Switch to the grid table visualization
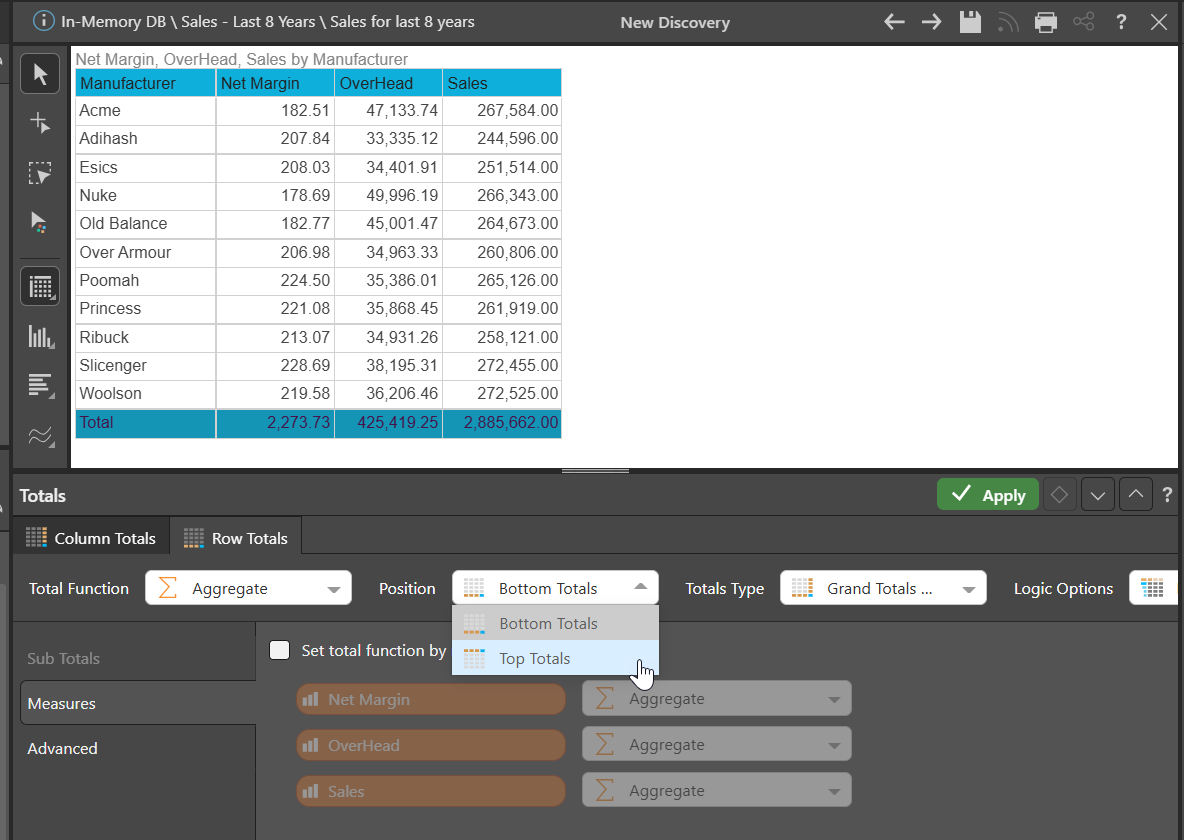Viewport: 1184px width, 840px height. pos(40,287)
